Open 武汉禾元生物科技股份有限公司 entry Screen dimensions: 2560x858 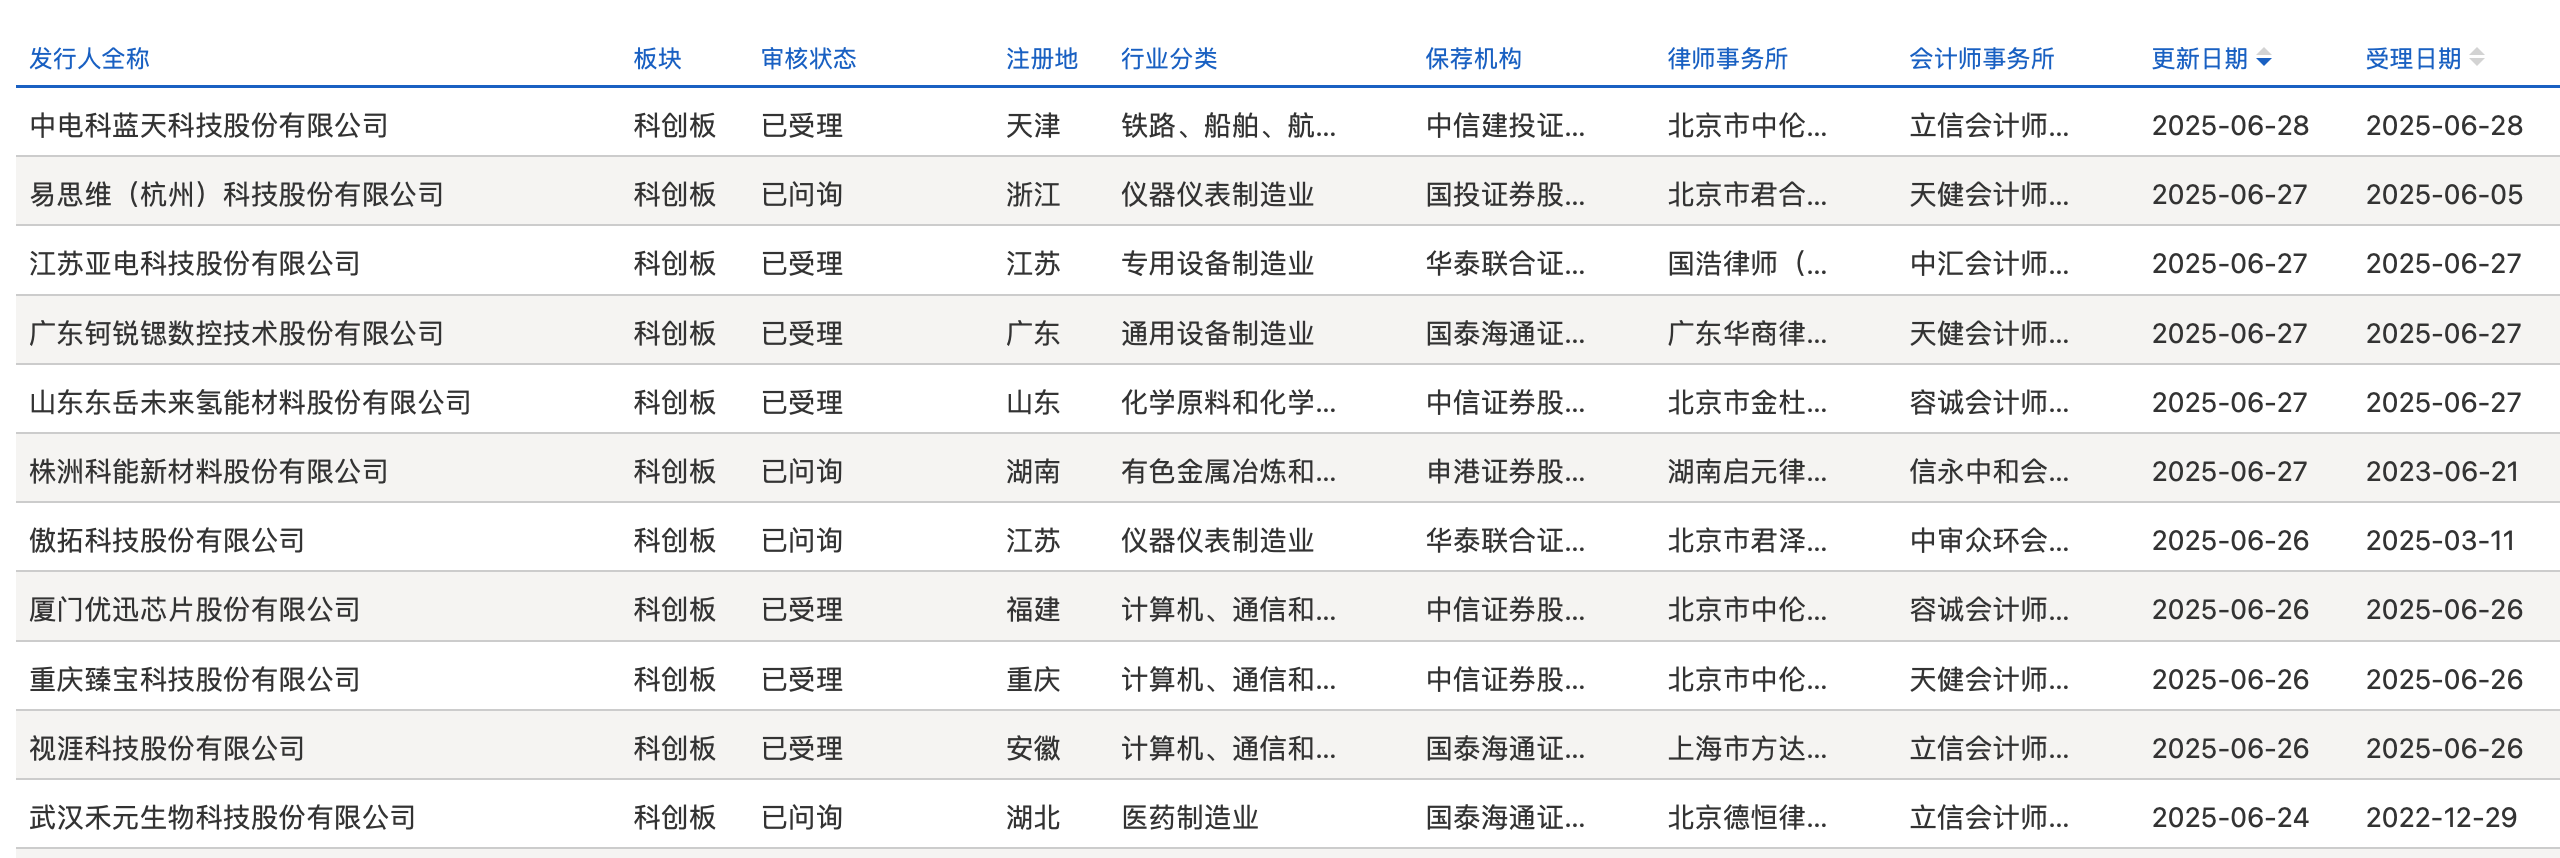pyautogui.click(x=223, y=818)
